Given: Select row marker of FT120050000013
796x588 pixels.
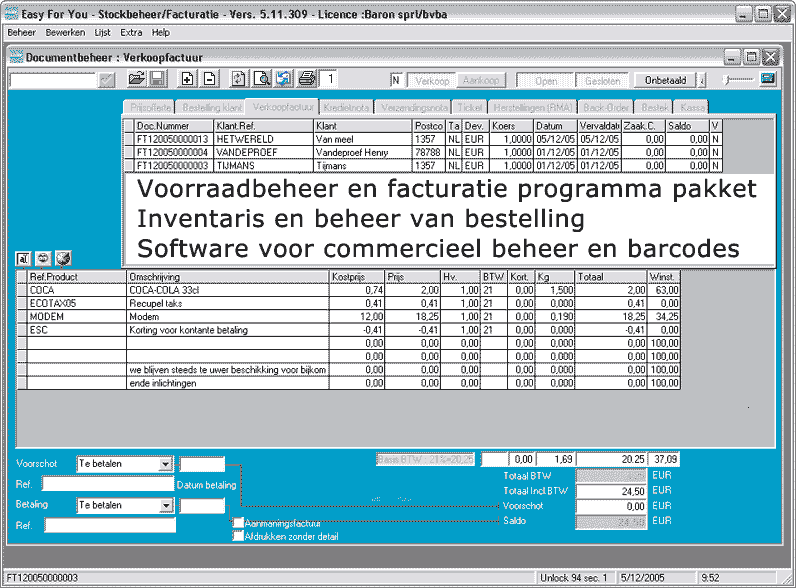Looking at the screenshot, I should 129,139.
